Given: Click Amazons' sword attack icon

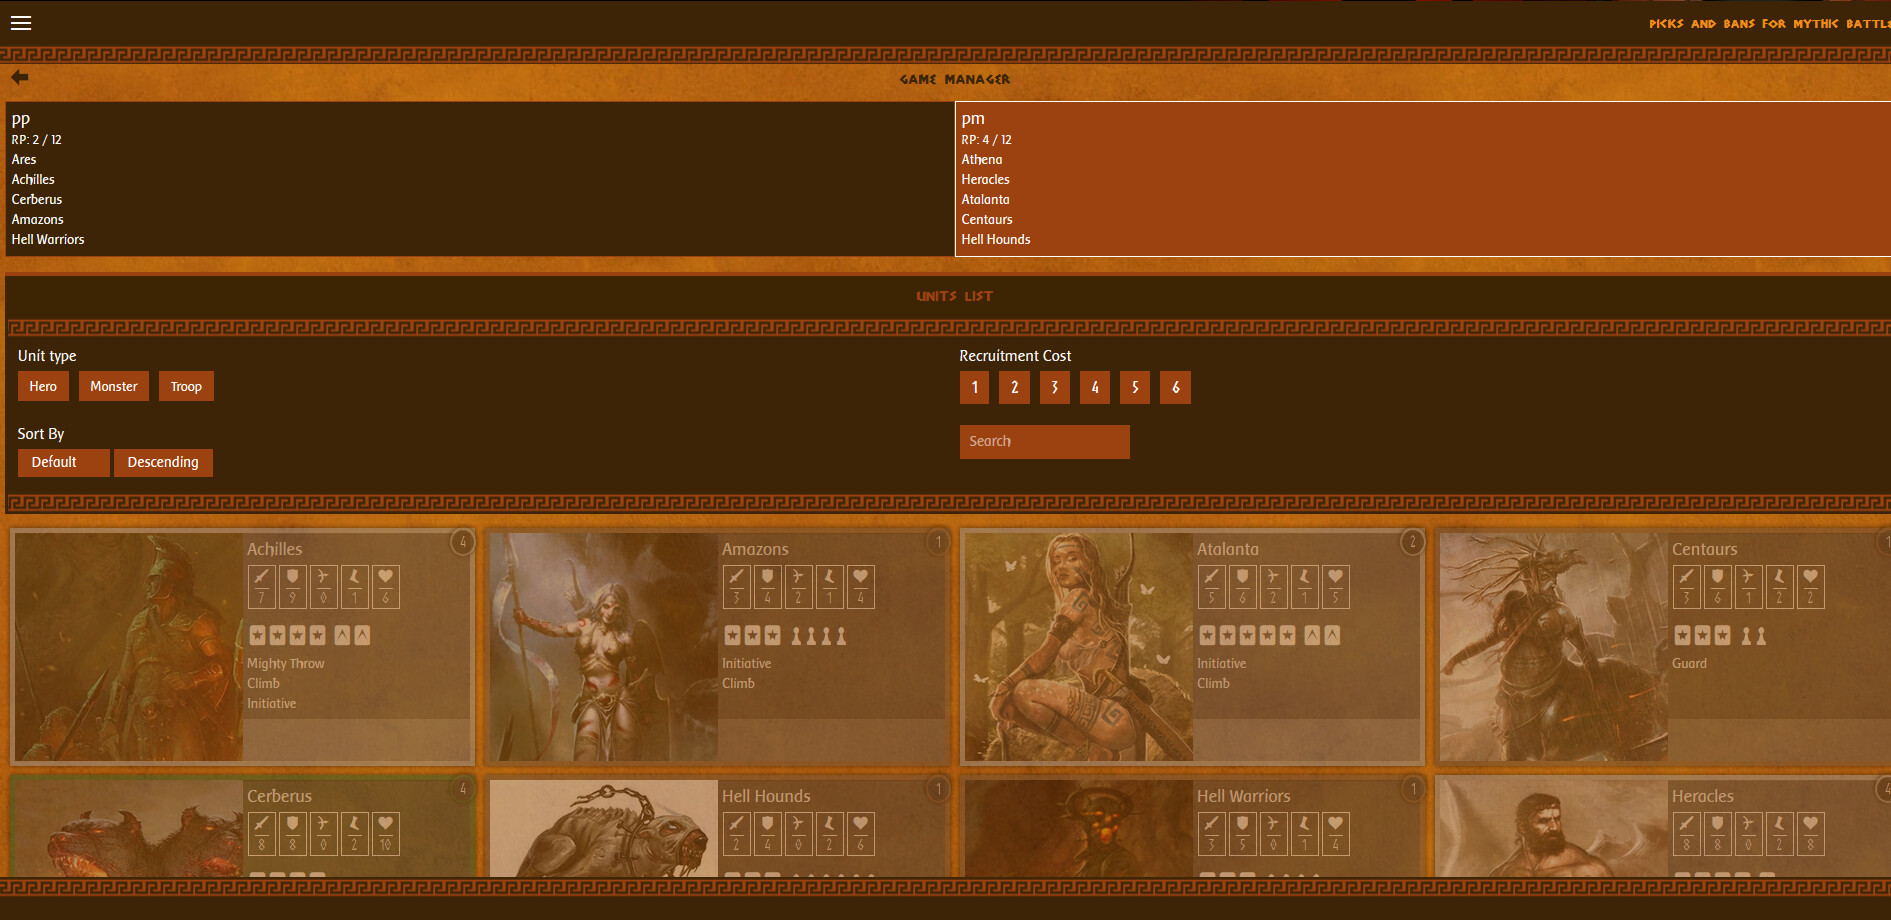Looking at the screenshot, I should click(736, 587).
